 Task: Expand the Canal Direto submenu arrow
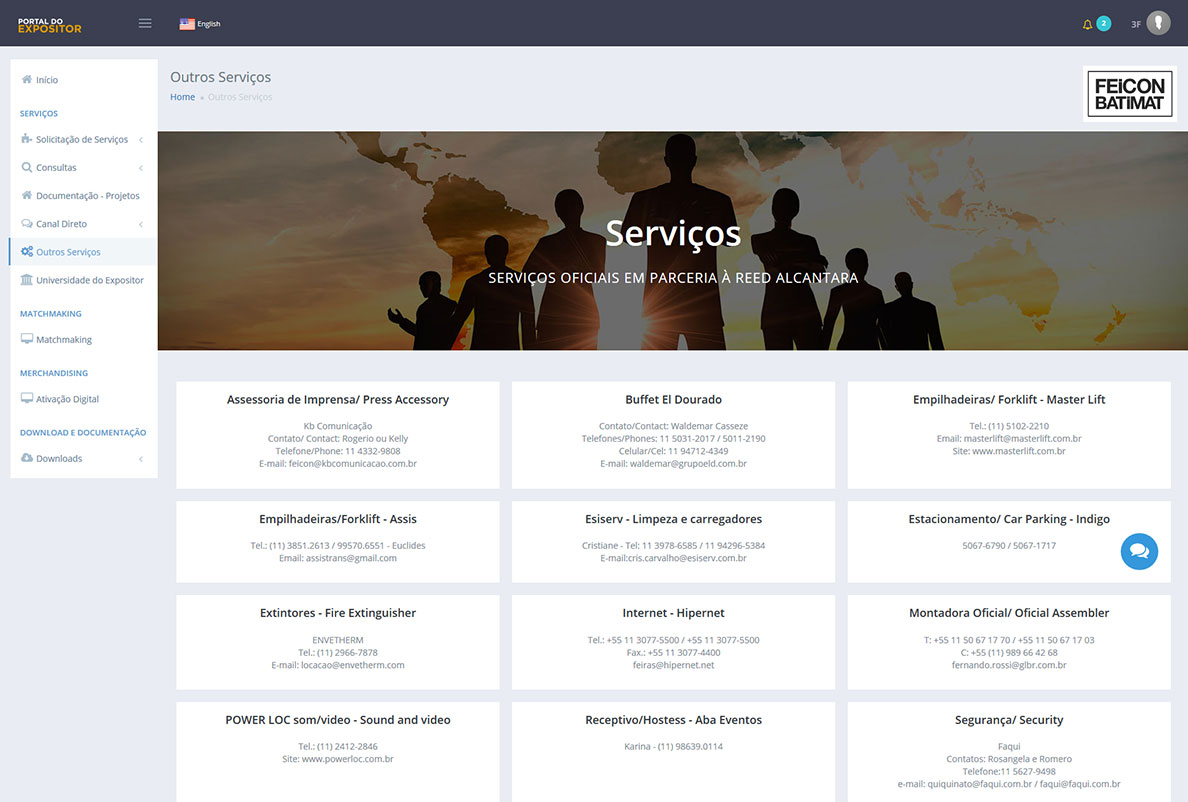point(141,224)
